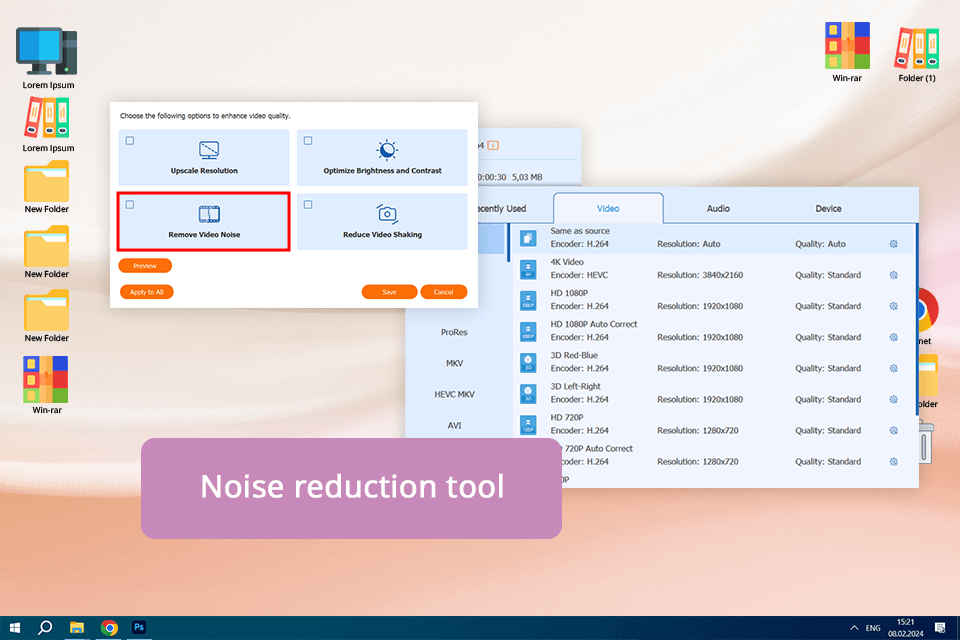
Task: Toggle the Reduce Video Shaking checkbox
Action: (308, 205)
